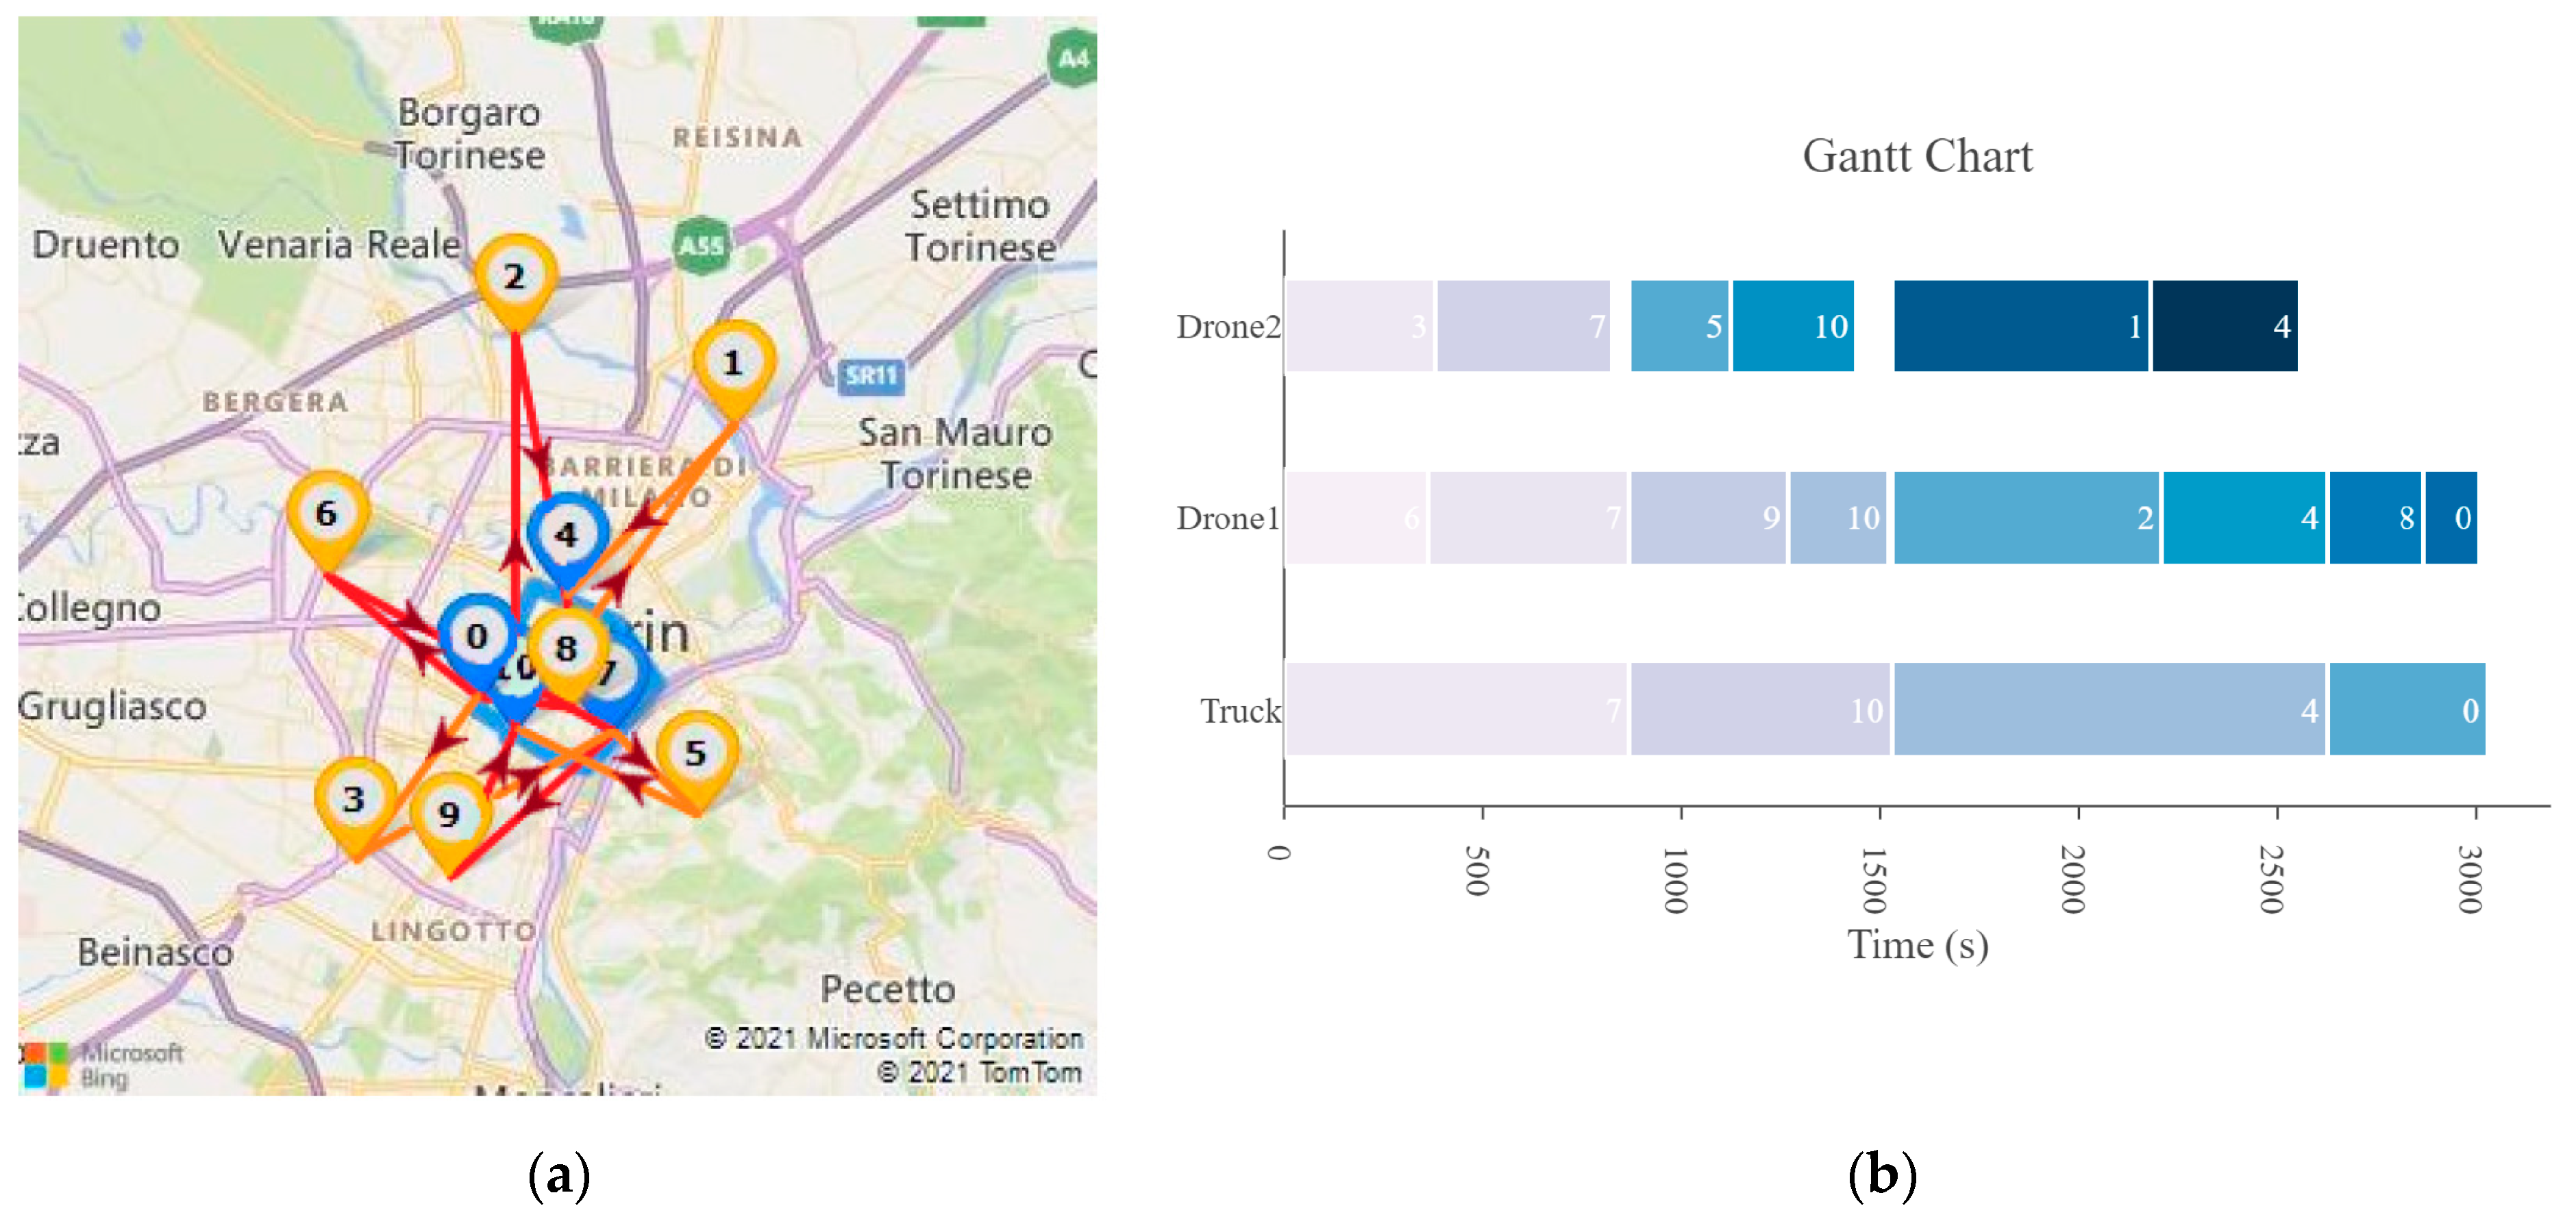Click the Venaria Reale map label
Screen dimensions: 2576x1219
coord(340,244)
